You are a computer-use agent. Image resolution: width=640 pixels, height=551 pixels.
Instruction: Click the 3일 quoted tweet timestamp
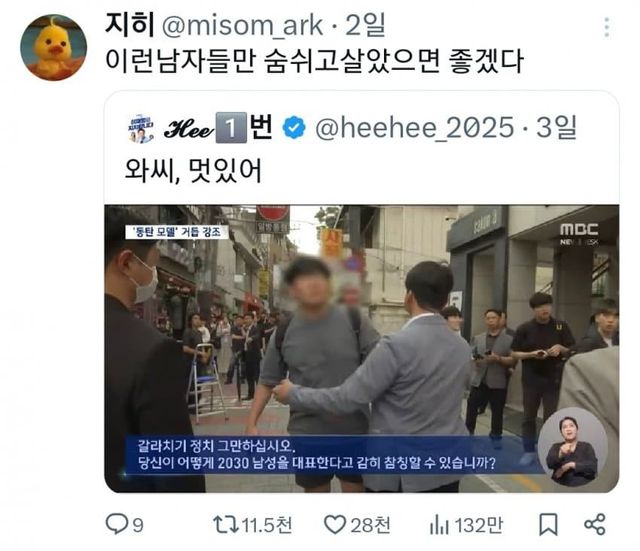click(556, 127)
